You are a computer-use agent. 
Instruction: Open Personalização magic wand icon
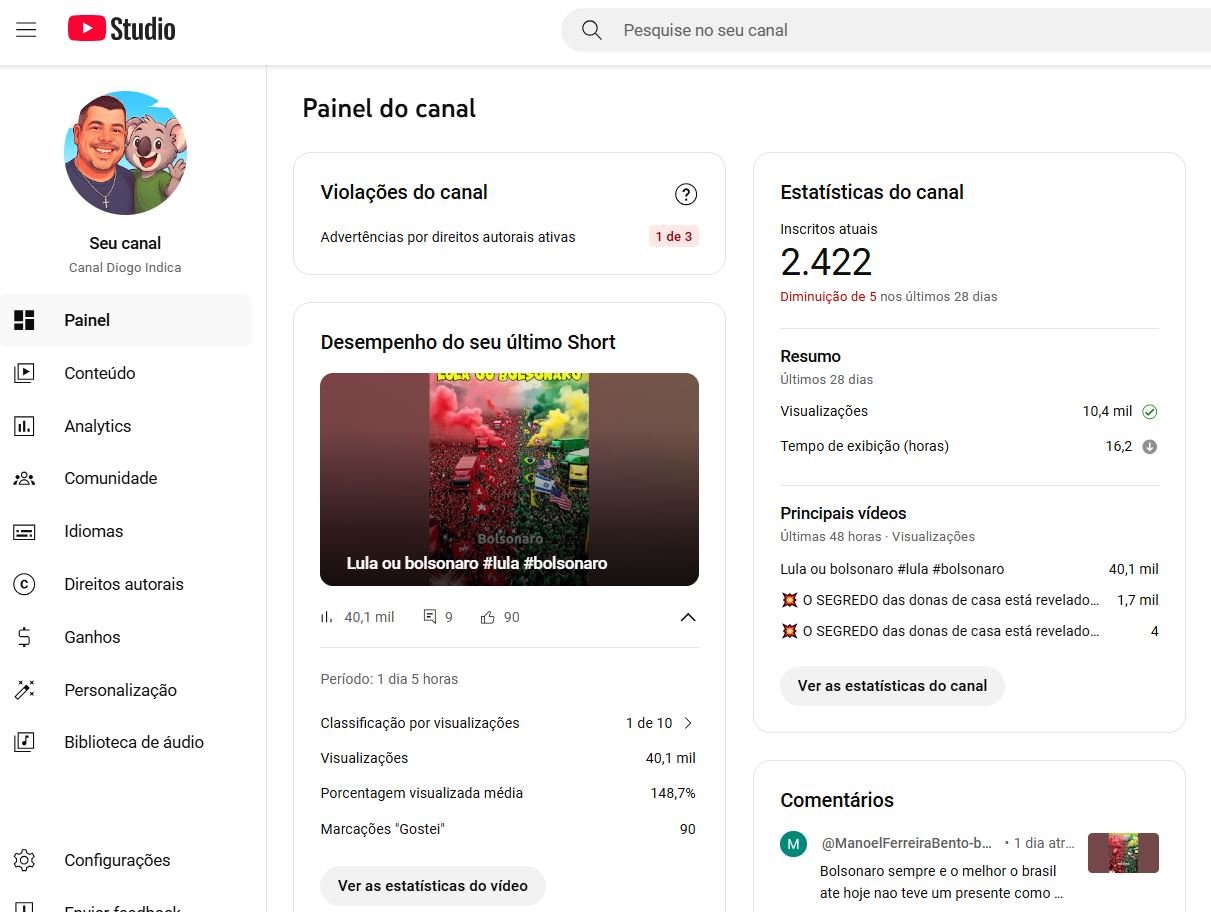pyautogui.click(x=24, y=690)
